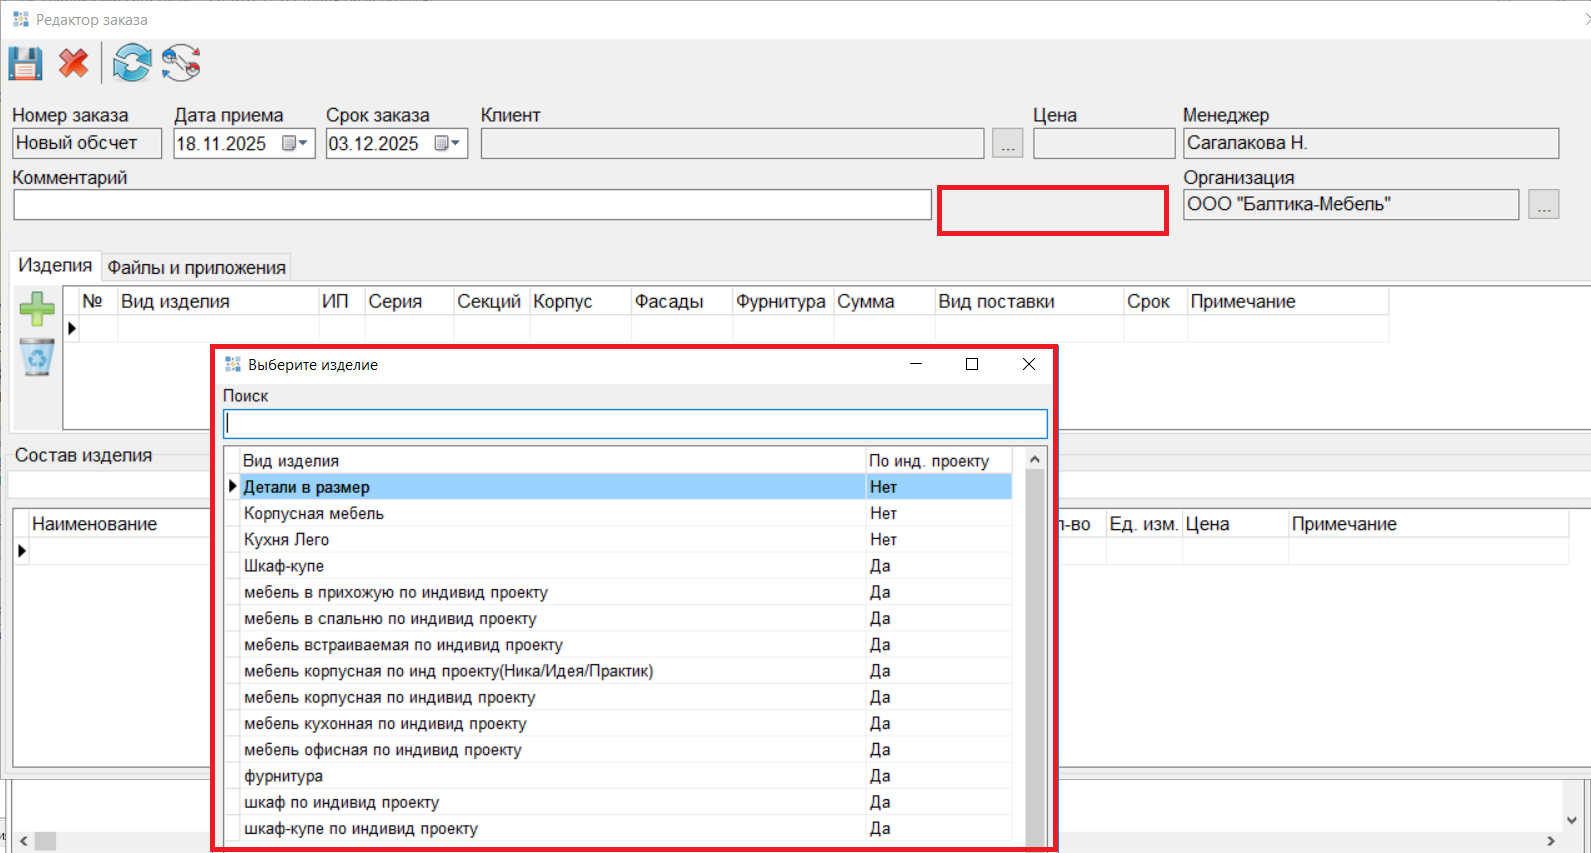The image size is (1591, 853).
Task: Open the Дата приема calendar dropdown
Action: (295, 144)
